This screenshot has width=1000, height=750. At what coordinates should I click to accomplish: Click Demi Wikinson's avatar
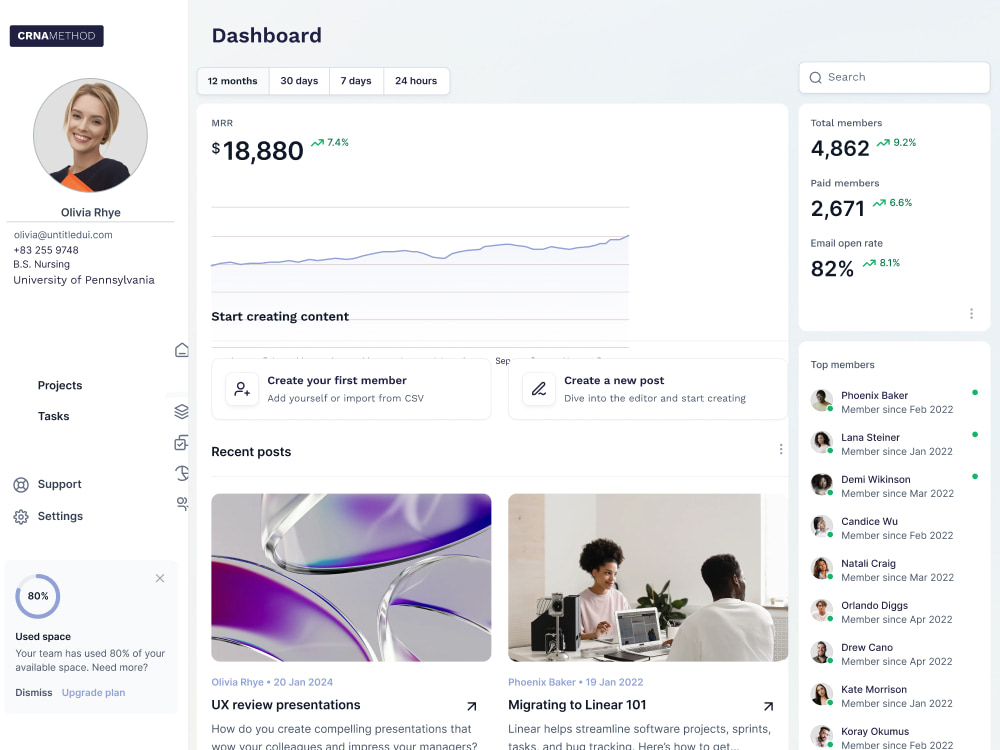tap(822, 485)
